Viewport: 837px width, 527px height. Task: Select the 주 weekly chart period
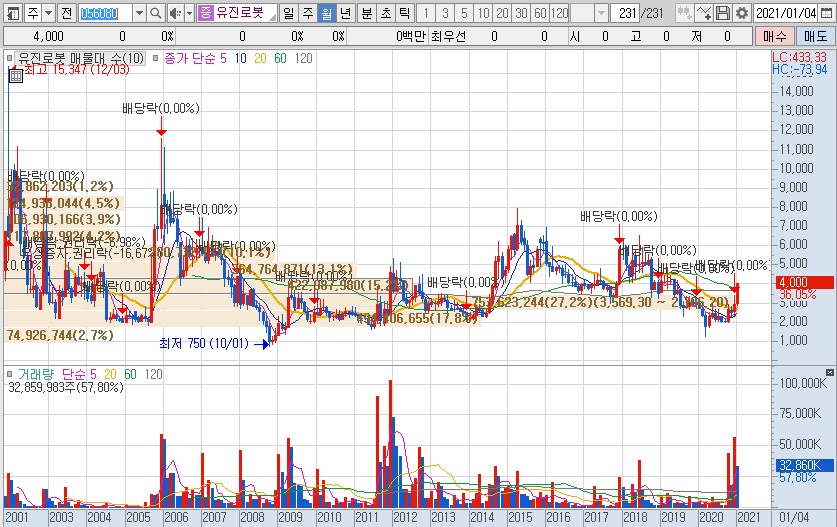coord(308,13)
